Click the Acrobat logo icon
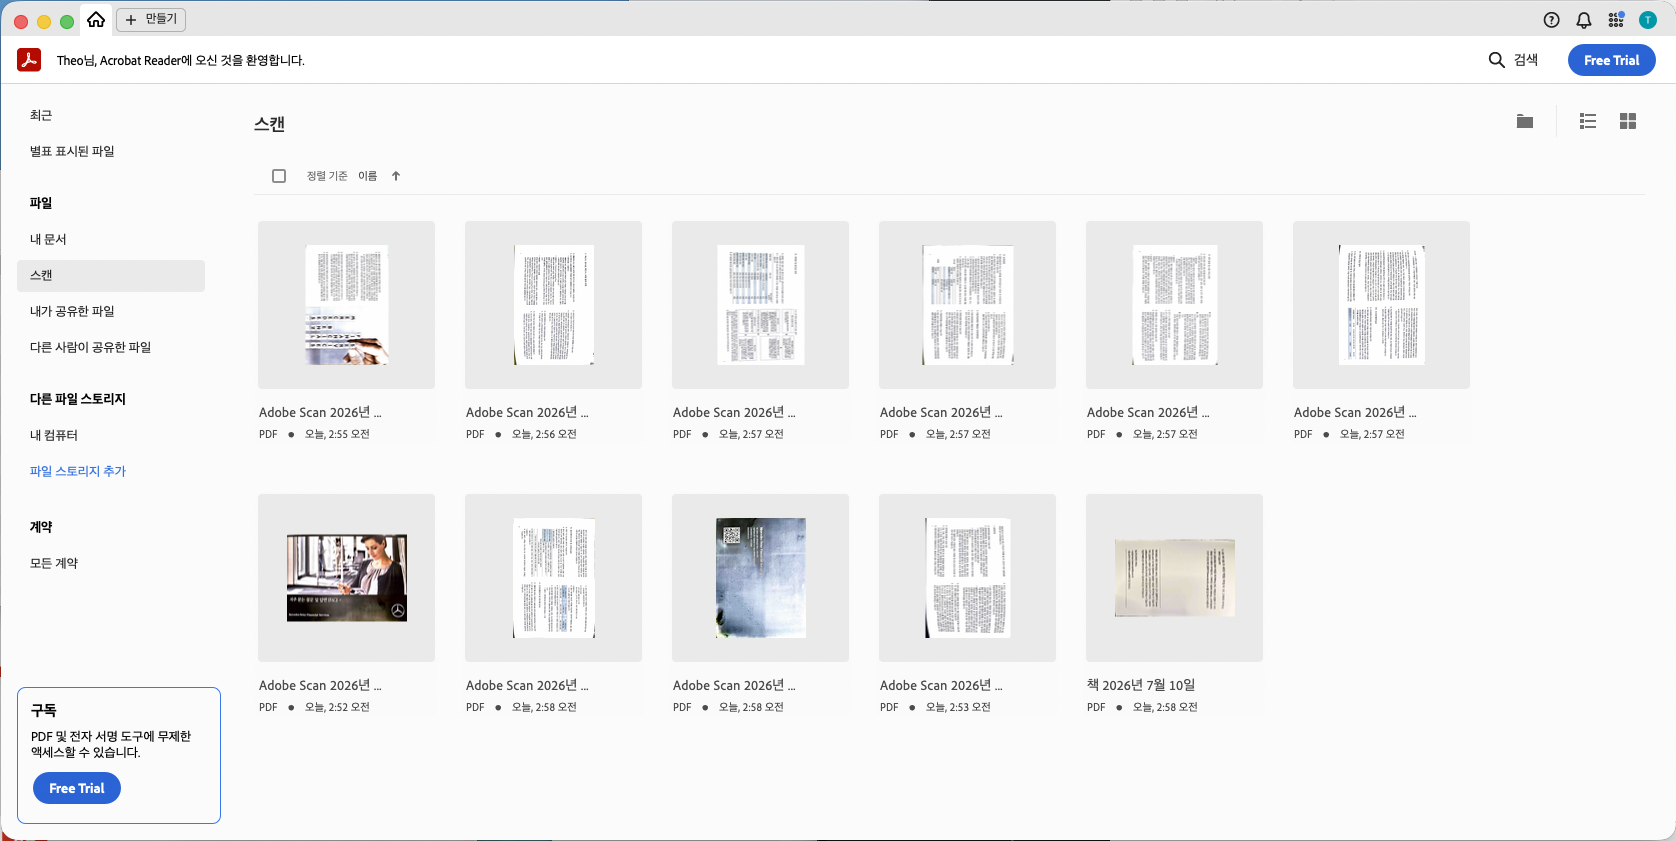This screenshot has height=841, width=1676. pos(29,60)
